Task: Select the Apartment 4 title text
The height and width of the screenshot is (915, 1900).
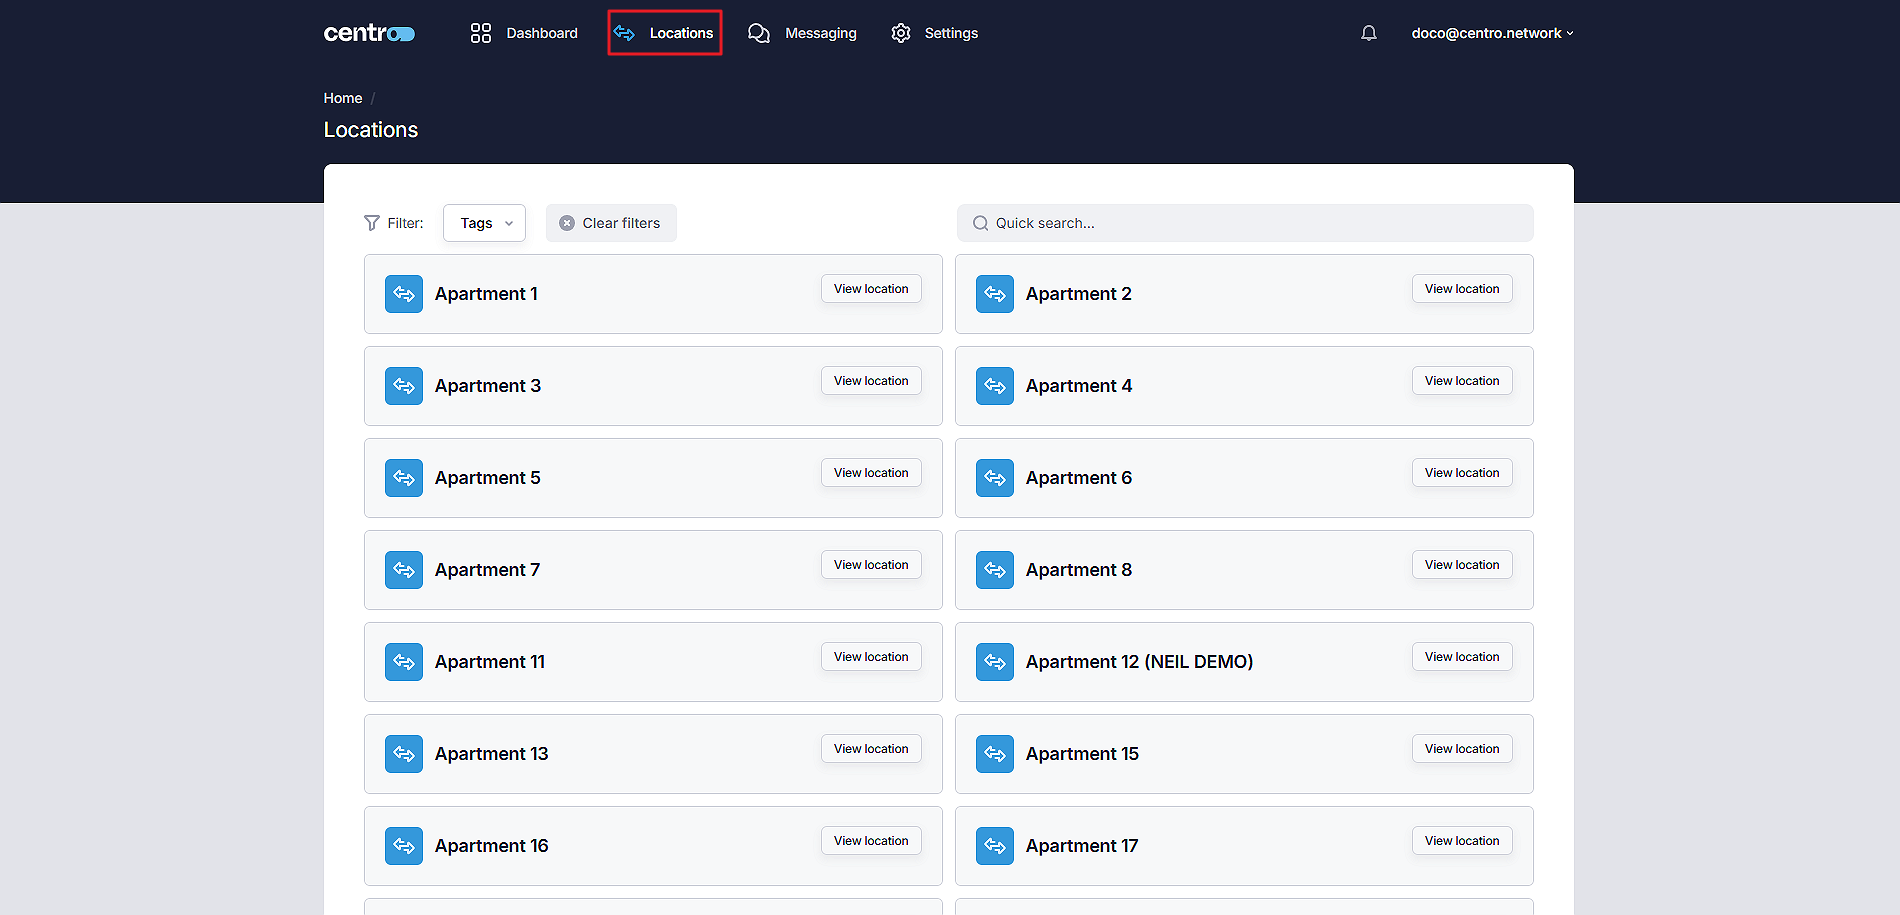Action: coord(1079,386)
